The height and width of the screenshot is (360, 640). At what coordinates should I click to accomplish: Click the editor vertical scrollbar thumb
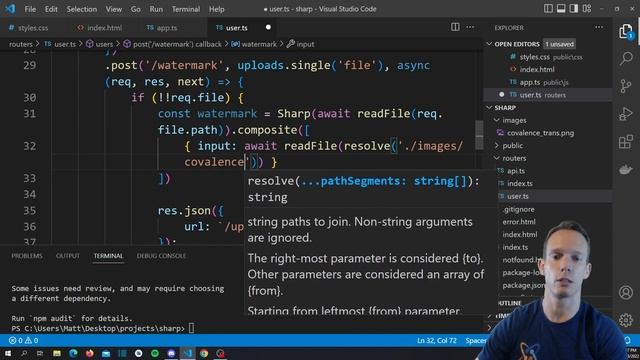(x=479, y=135)
